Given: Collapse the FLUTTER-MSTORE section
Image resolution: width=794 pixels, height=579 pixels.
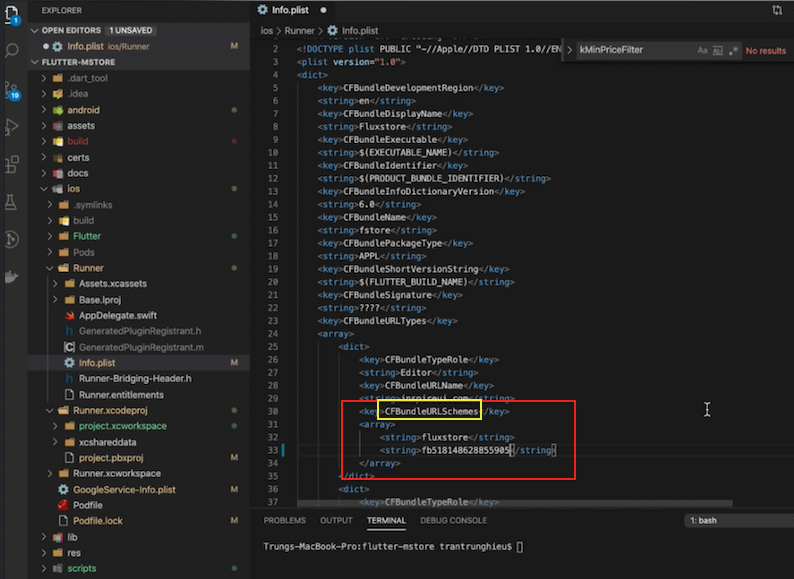Looking at the screenshot, I should (35, 62).
